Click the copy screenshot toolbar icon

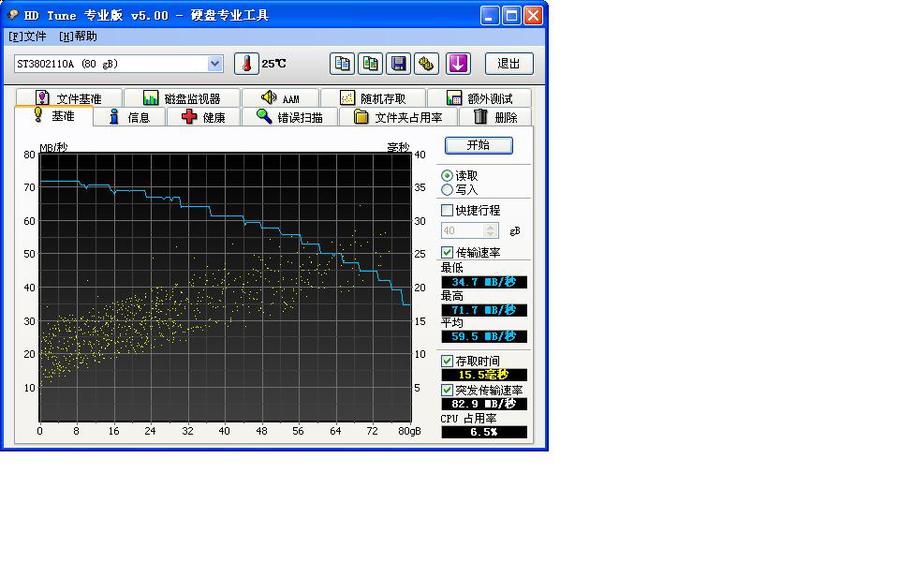(370, 63)
